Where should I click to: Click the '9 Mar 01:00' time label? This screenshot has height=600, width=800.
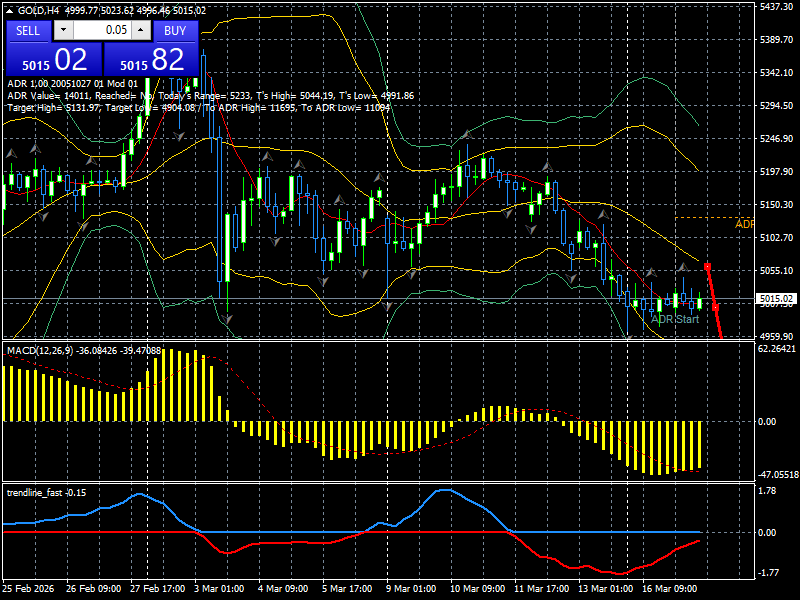pos(411,589)
